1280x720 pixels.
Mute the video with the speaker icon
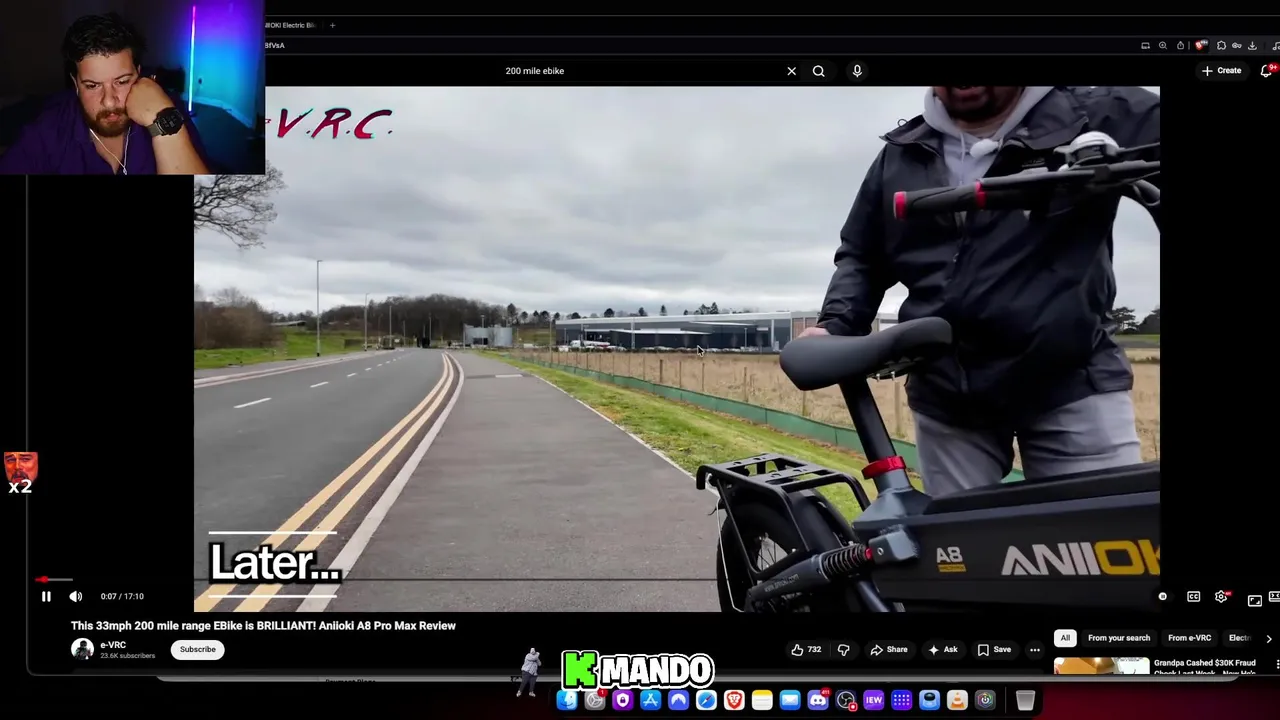76,597
